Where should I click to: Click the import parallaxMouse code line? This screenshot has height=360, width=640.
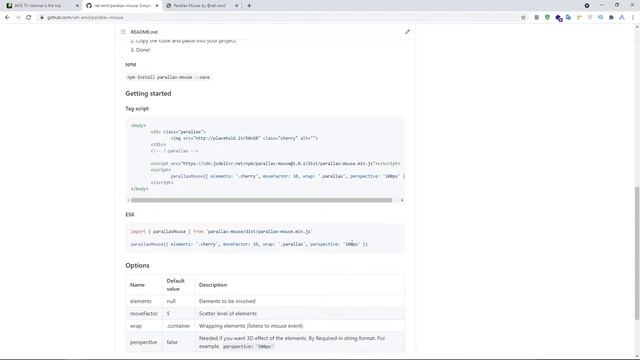pyautogui.click(x=221, y=231)
